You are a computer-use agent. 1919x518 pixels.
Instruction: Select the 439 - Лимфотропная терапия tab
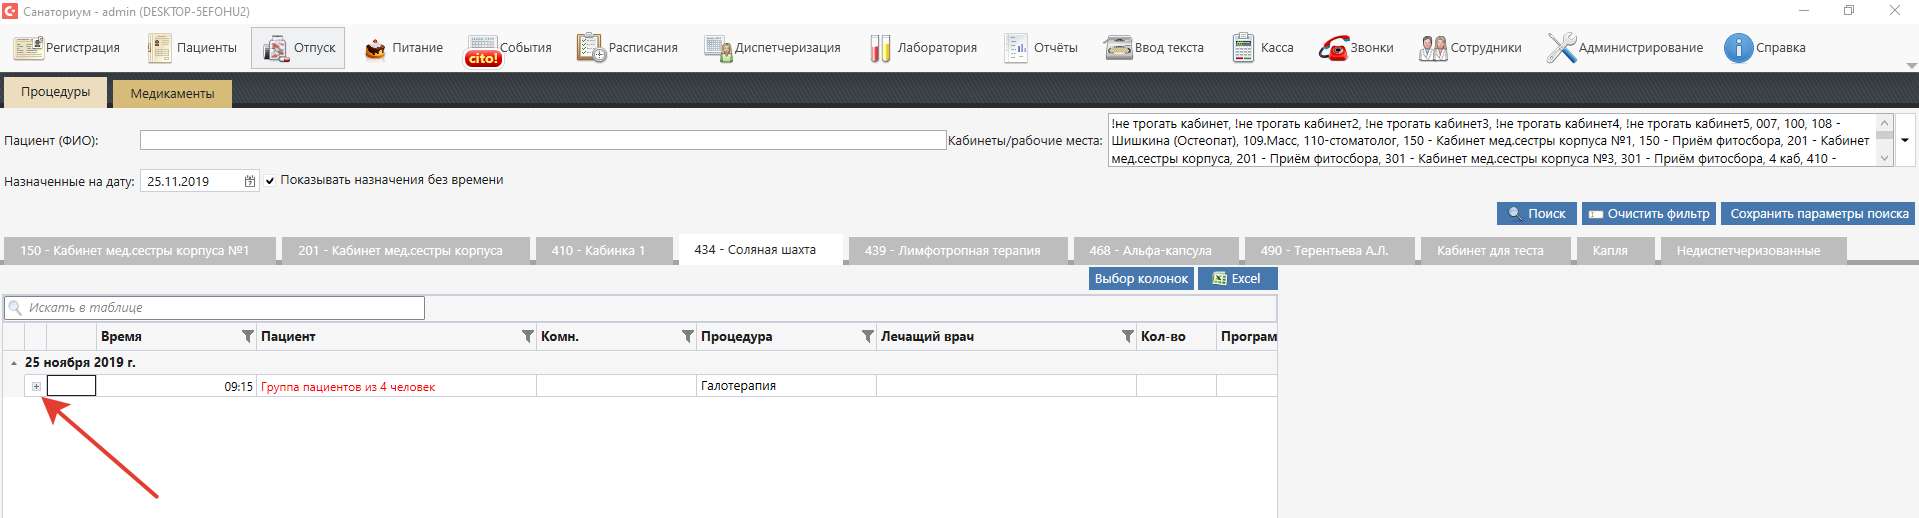pos(952,250)
